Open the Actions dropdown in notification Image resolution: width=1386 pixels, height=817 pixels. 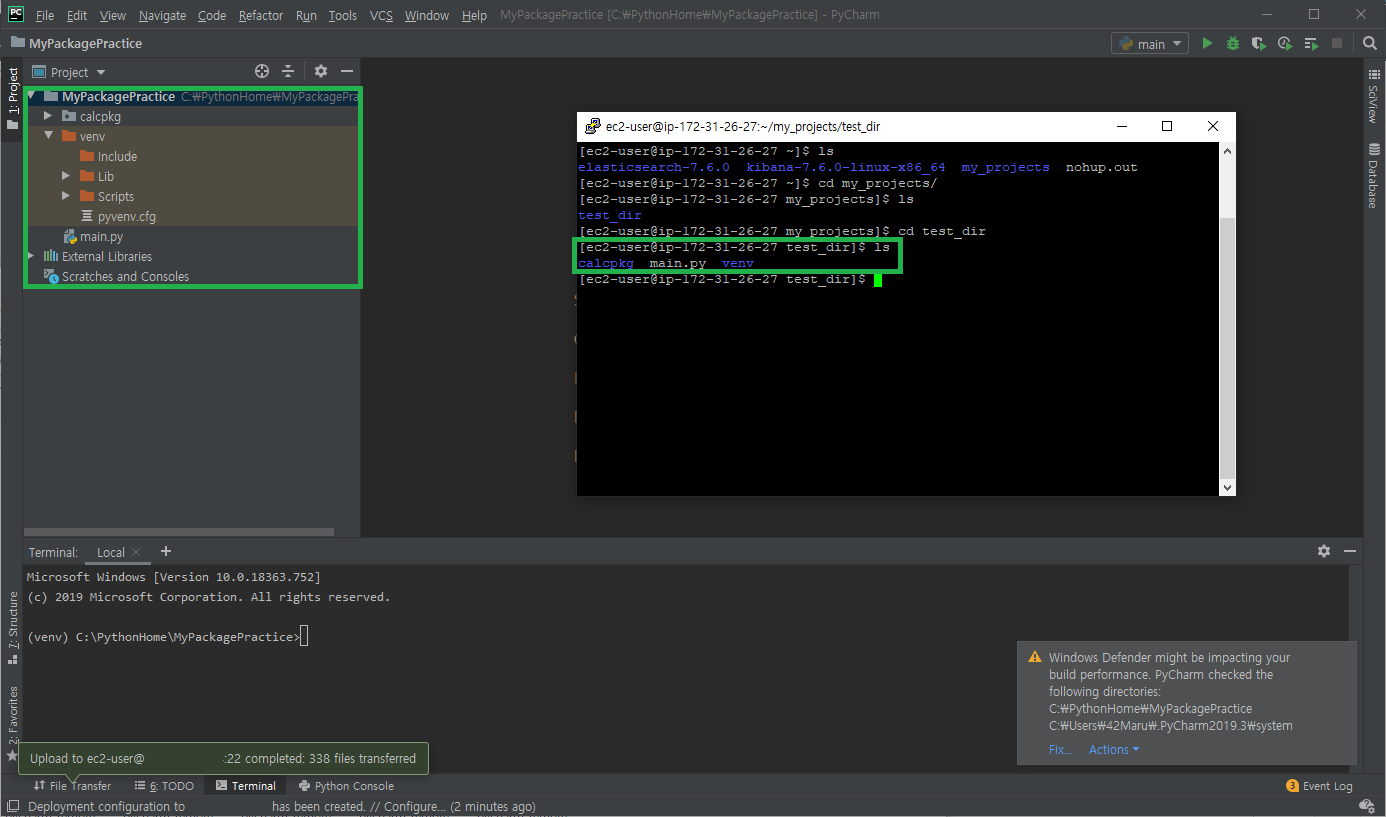(x=1114, y=750)
